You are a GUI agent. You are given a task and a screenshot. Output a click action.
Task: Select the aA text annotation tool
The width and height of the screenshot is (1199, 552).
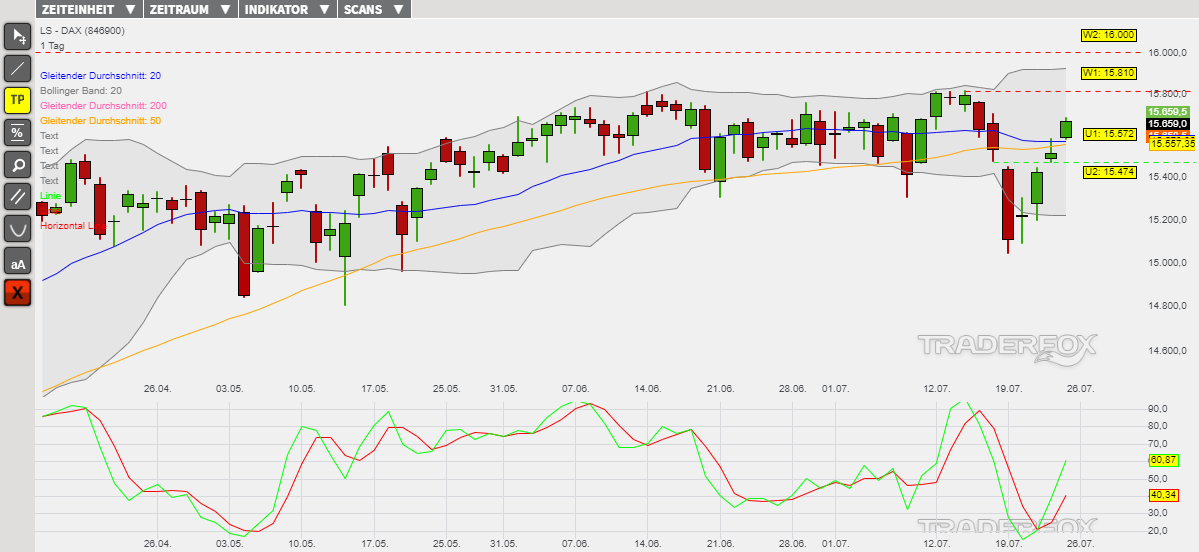point(18,261)
